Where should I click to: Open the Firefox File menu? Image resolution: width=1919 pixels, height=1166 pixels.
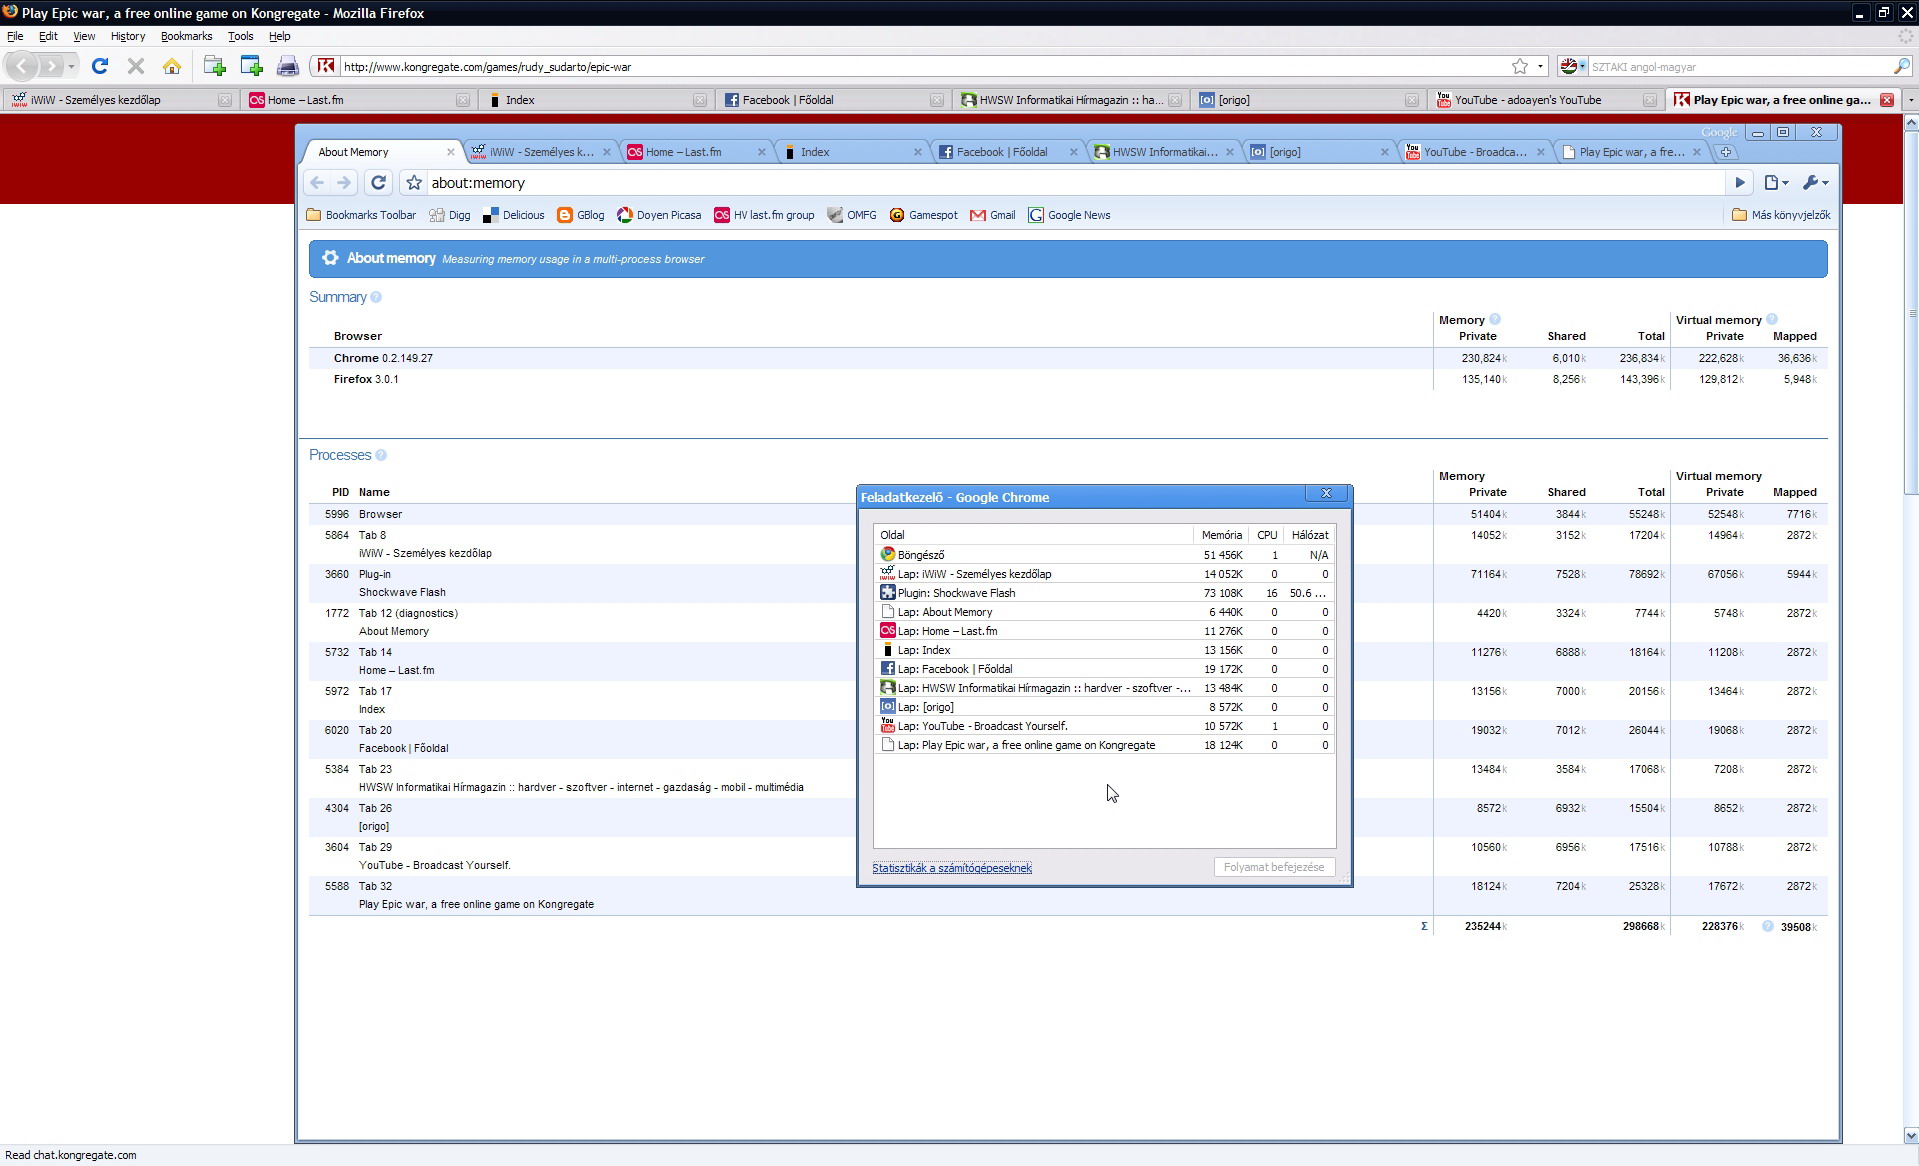tap(15, 36)
